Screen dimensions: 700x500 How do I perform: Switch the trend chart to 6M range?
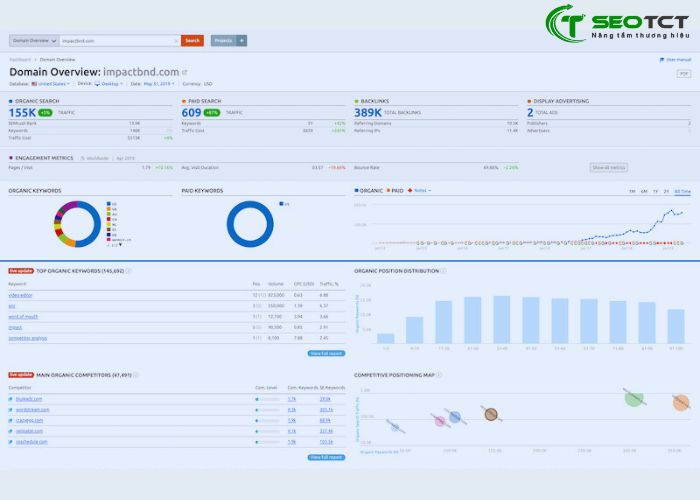point(644,192)
